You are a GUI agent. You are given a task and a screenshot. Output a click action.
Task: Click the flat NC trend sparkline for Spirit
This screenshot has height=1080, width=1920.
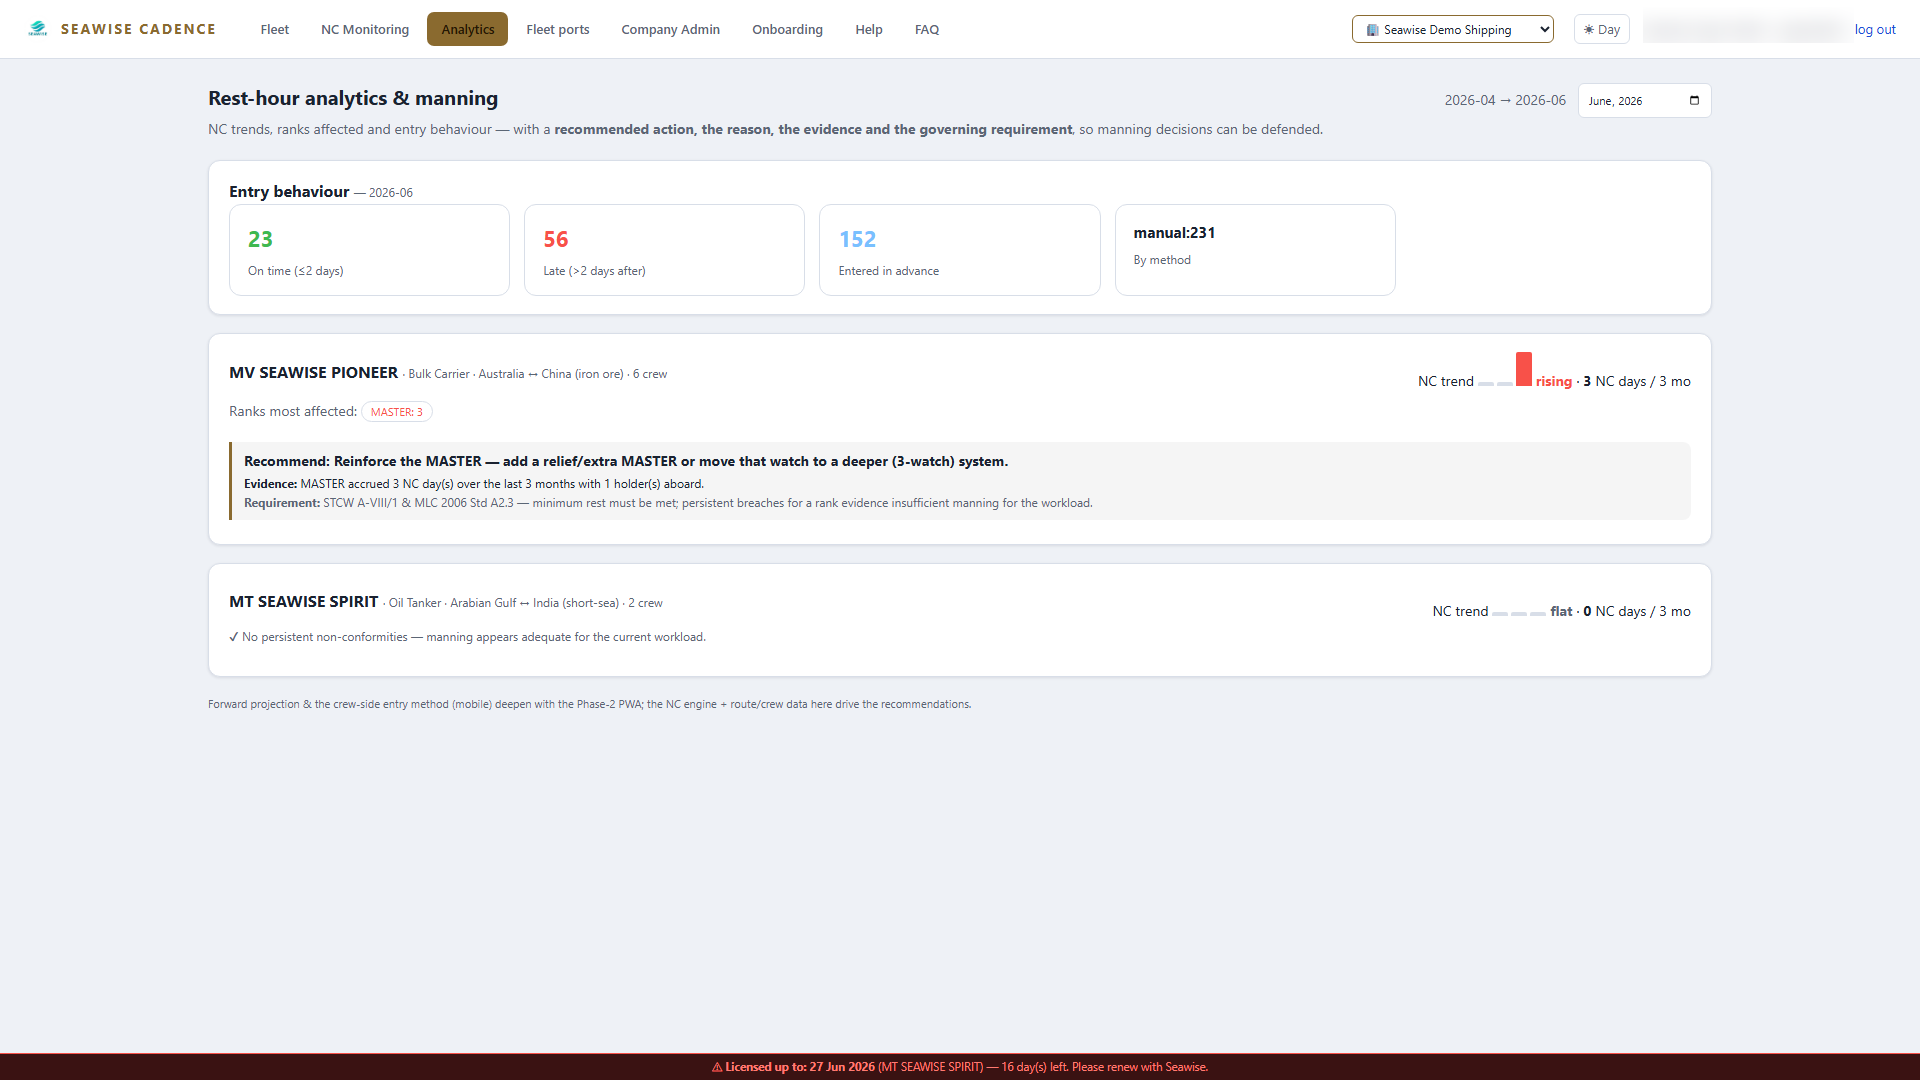coord(1518,613)
